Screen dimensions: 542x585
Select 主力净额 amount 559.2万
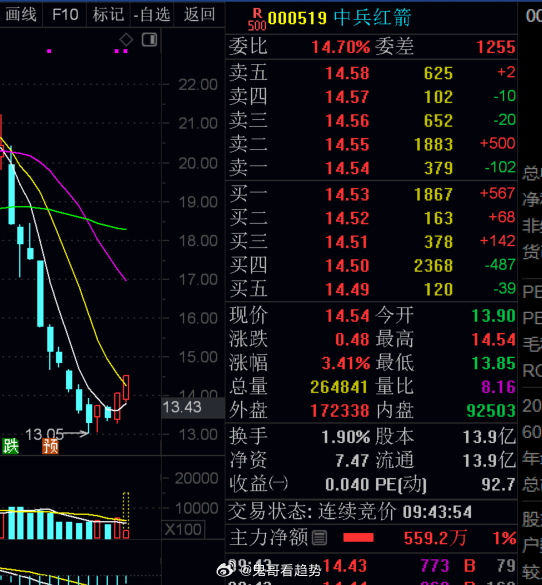pos(435,538)
